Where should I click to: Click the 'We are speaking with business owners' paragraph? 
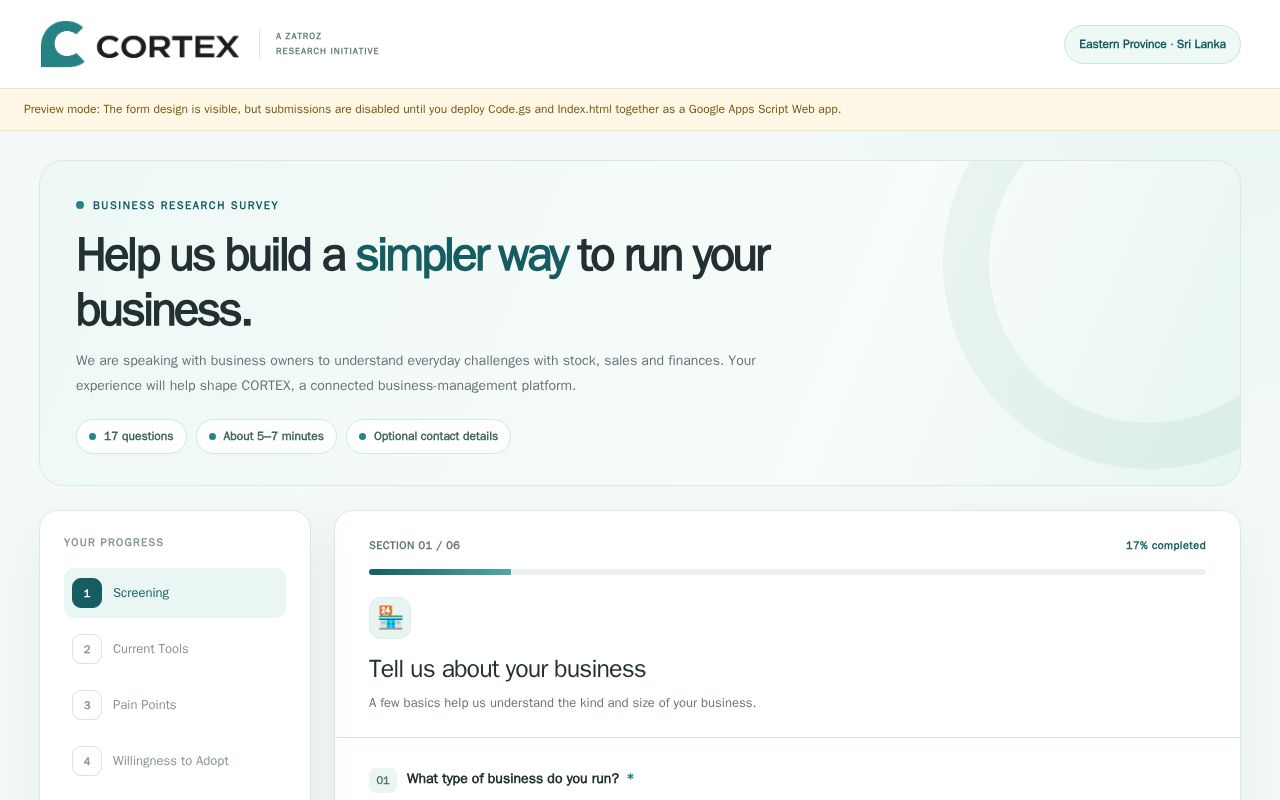[x=416, y=372]
